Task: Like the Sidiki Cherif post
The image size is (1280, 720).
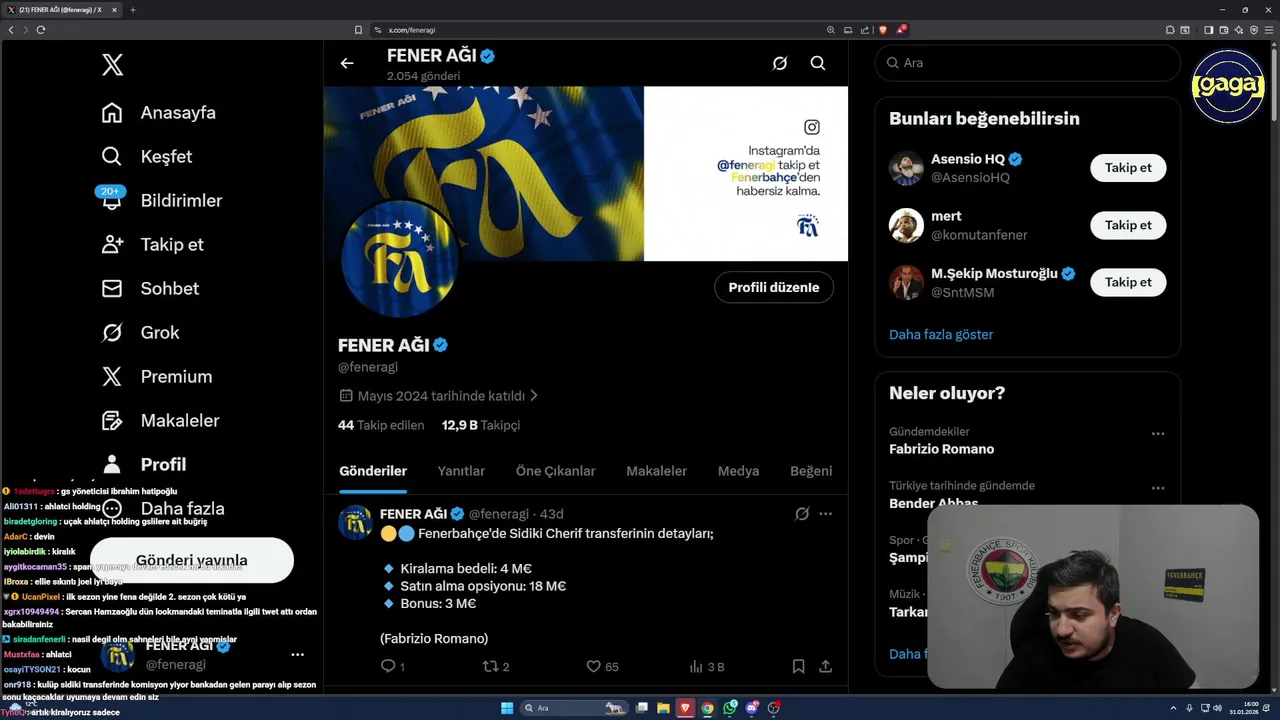Action: coord(593,666)
